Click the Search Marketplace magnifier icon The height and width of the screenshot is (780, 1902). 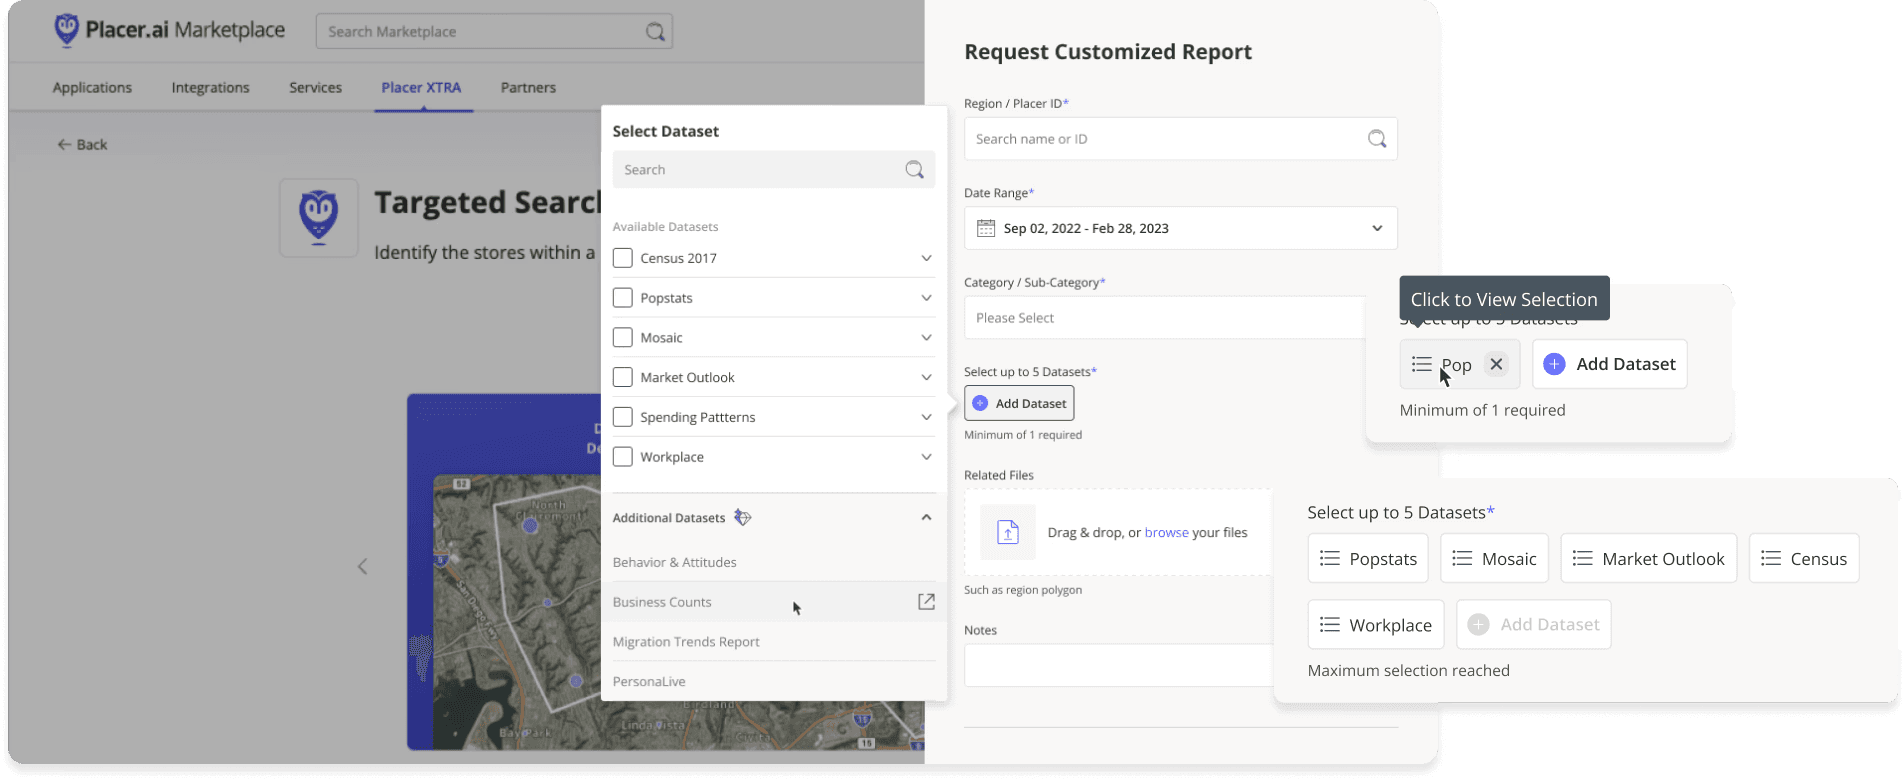click(x=655, y=32)
